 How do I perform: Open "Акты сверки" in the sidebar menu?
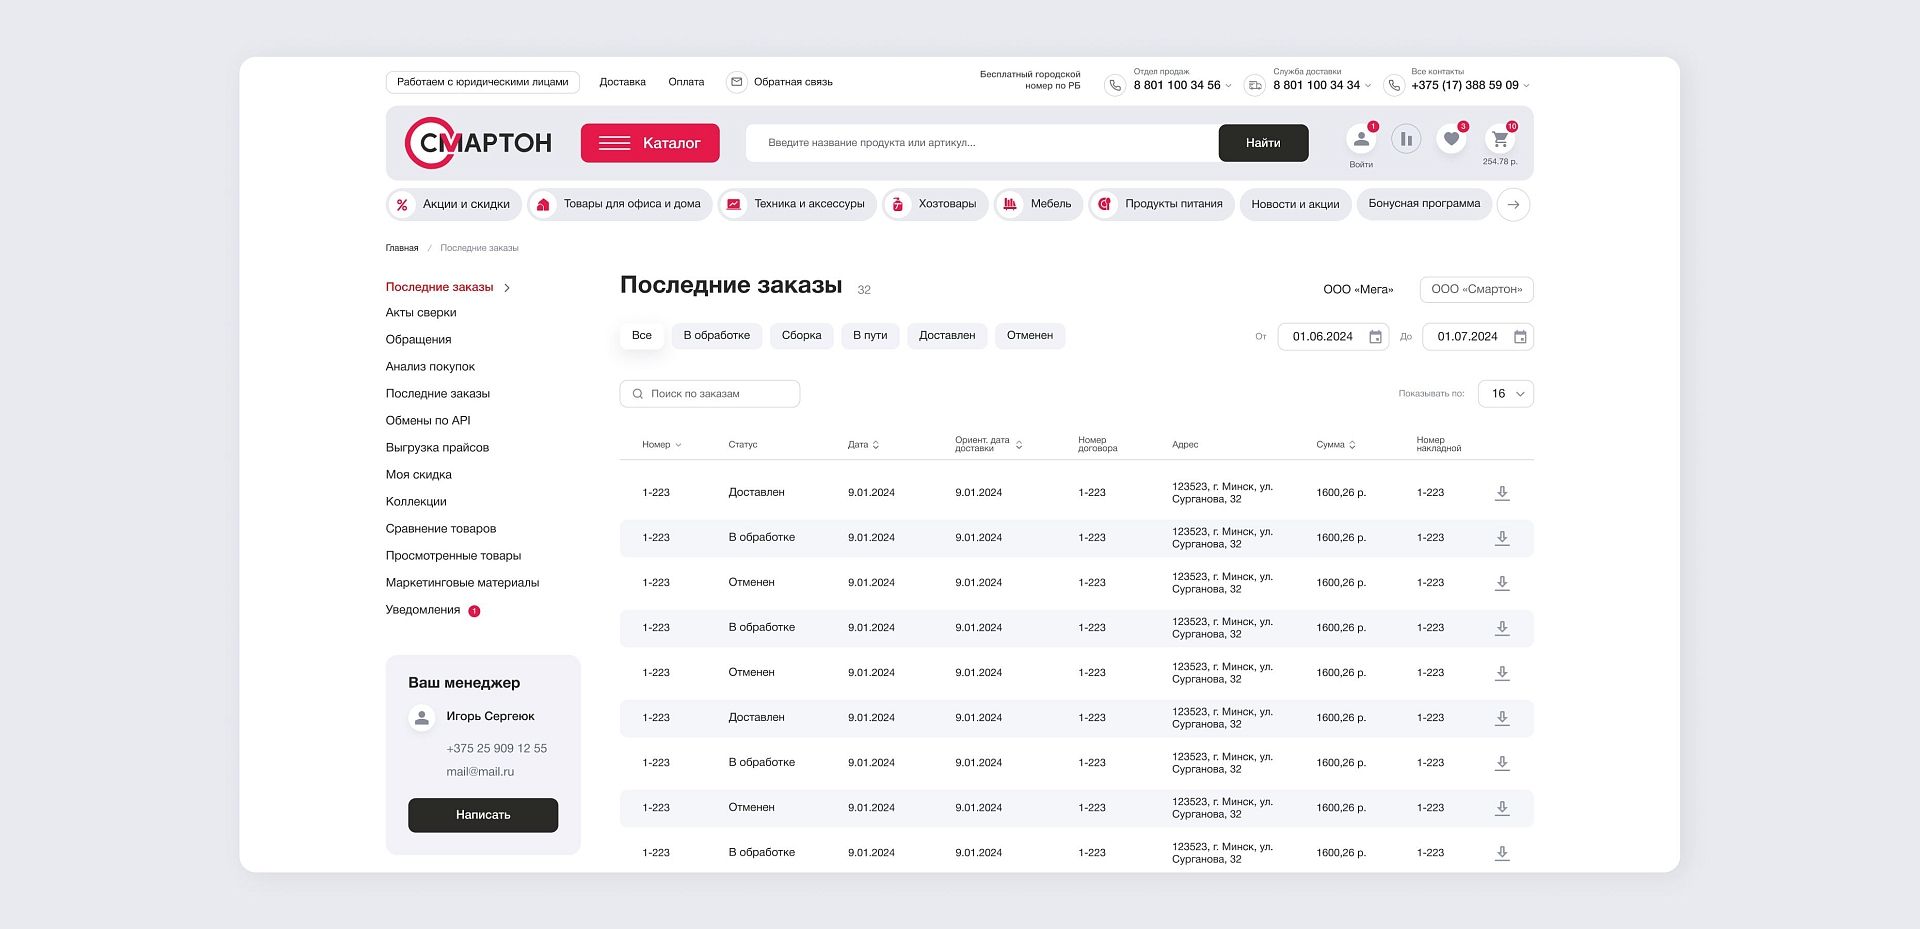[x=421, y=313]
